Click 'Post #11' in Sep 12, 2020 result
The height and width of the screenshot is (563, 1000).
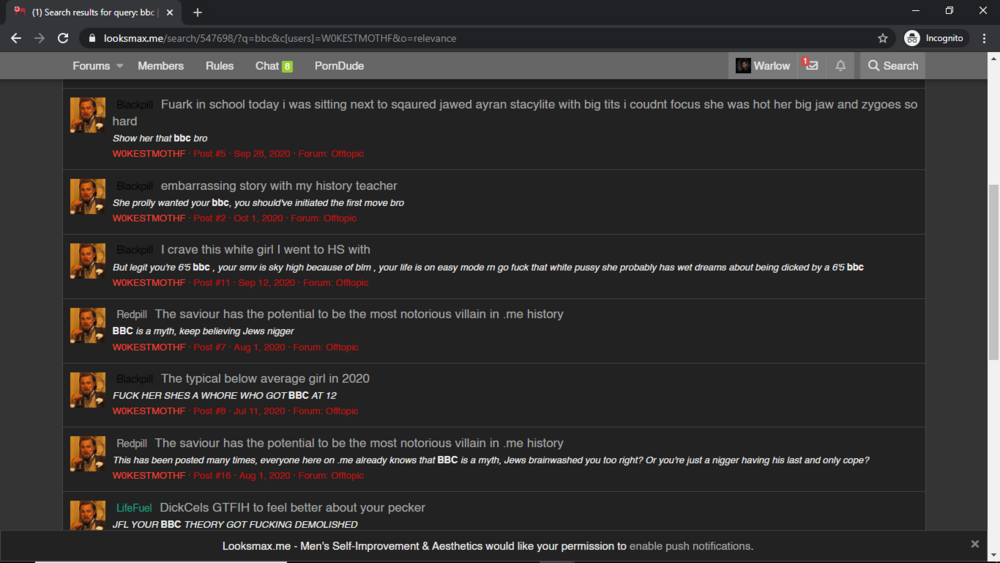212,282
